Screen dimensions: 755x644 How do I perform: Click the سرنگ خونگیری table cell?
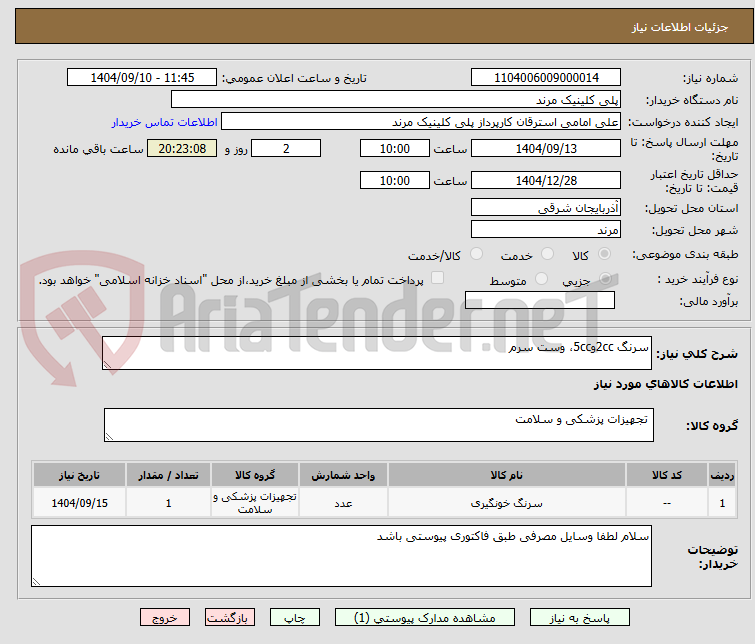[507, 503]
